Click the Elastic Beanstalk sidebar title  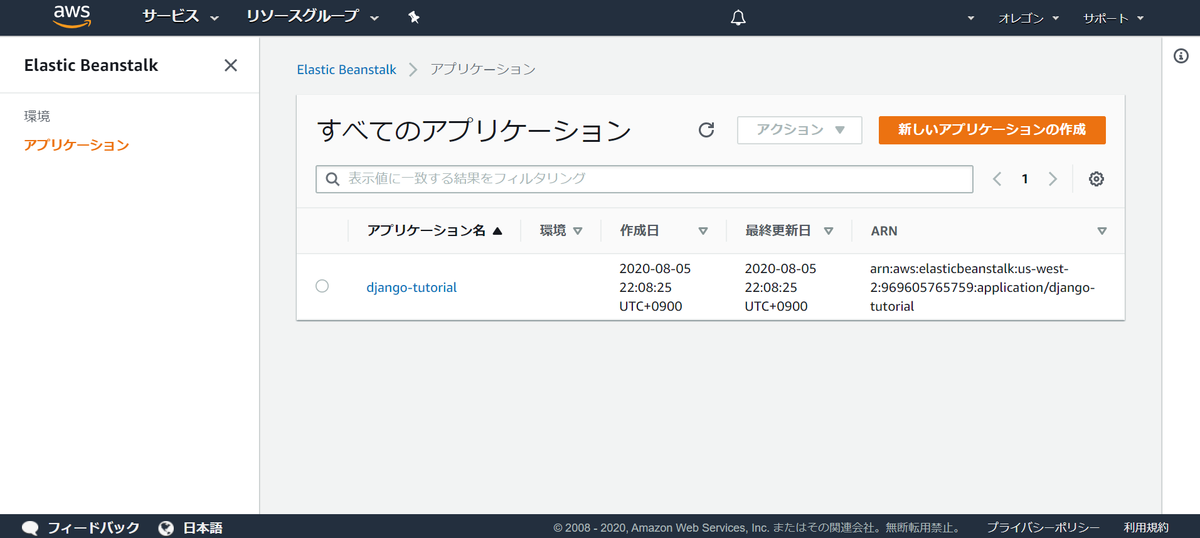click(91, 65)
